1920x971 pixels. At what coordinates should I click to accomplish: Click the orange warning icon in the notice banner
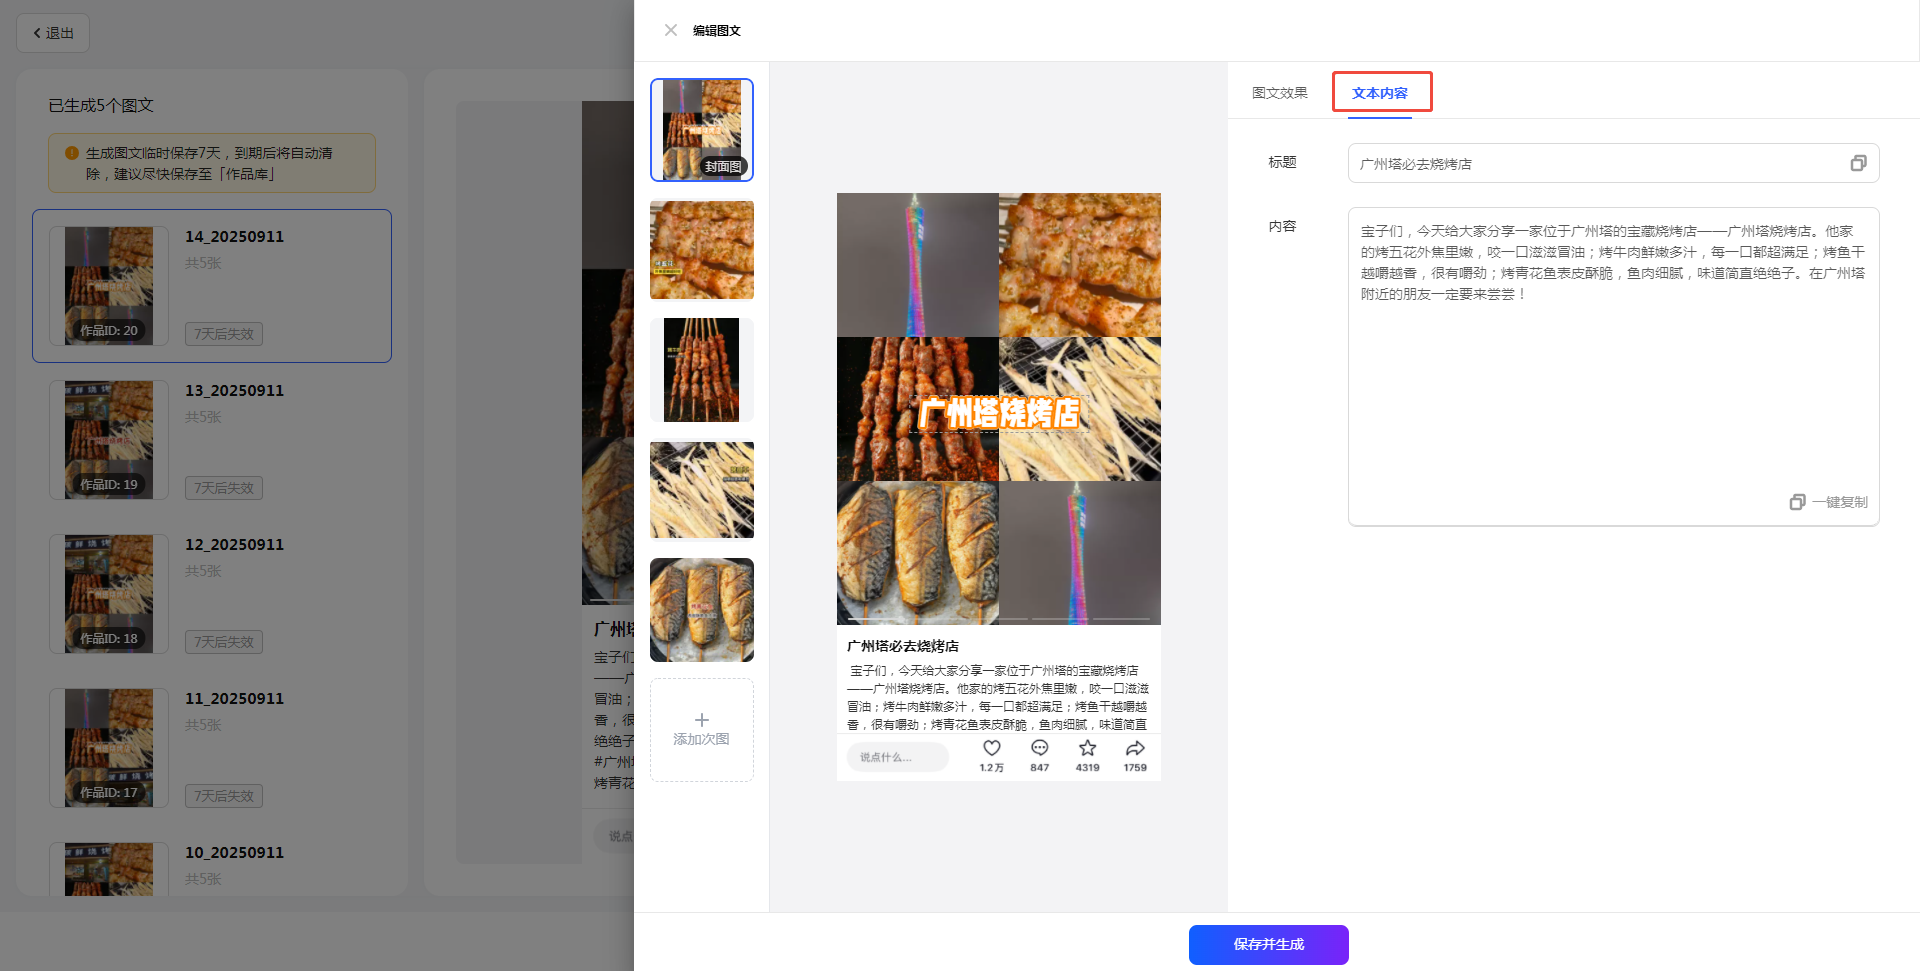(72, 153)
